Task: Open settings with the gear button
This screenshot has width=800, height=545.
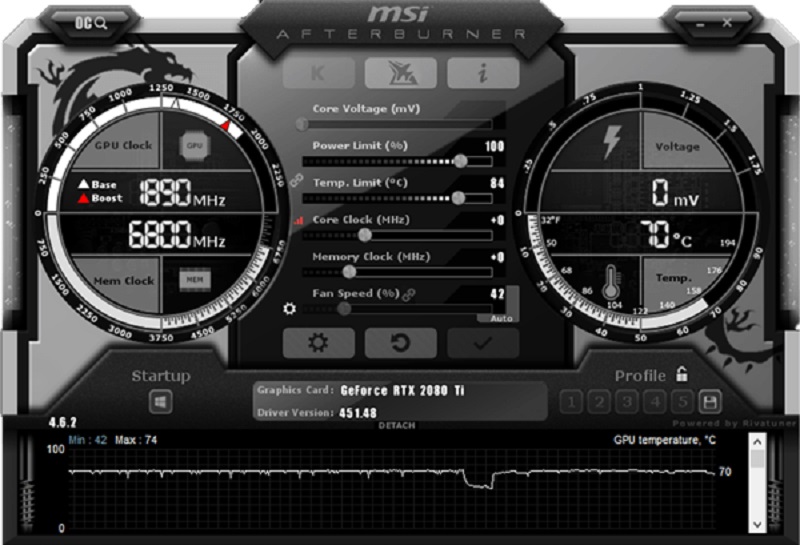Action: click(x=319, y=343)
